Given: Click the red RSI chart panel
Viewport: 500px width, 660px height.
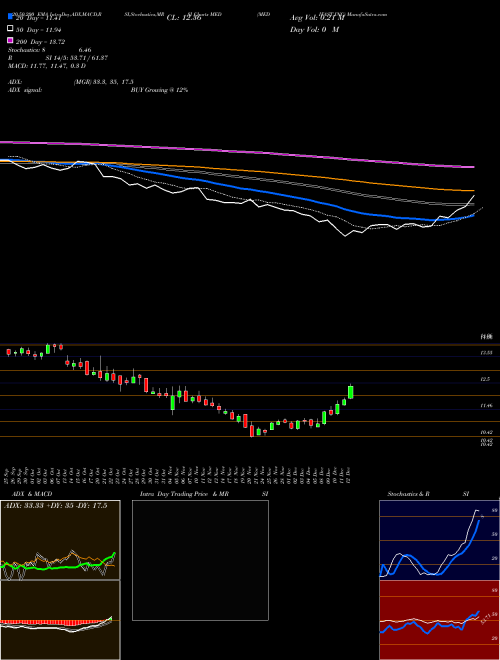Looking at the screenshot, I should point(439,620).
